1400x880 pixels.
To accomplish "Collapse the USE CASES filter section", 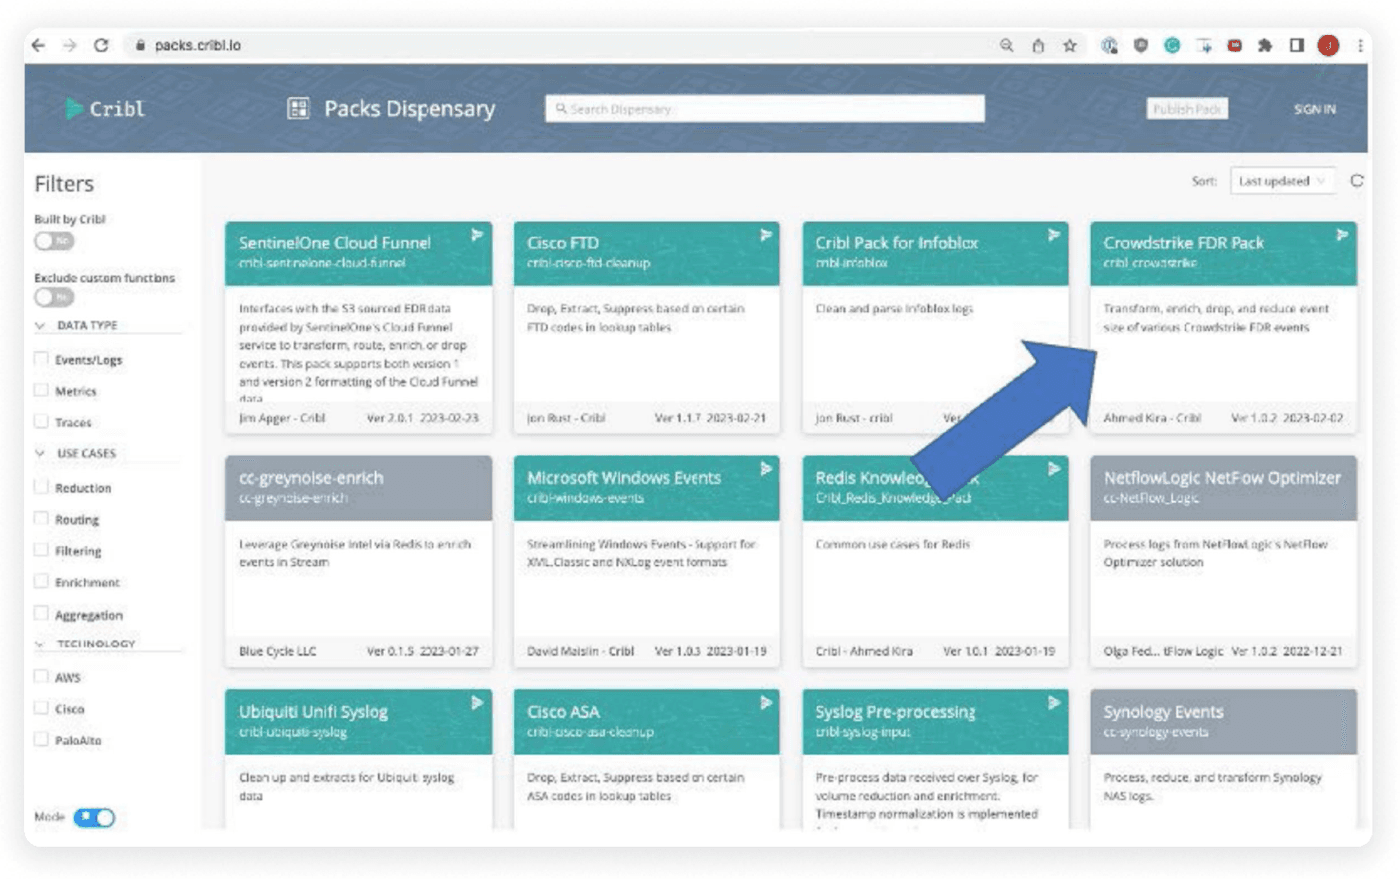I will click(40, 453).
